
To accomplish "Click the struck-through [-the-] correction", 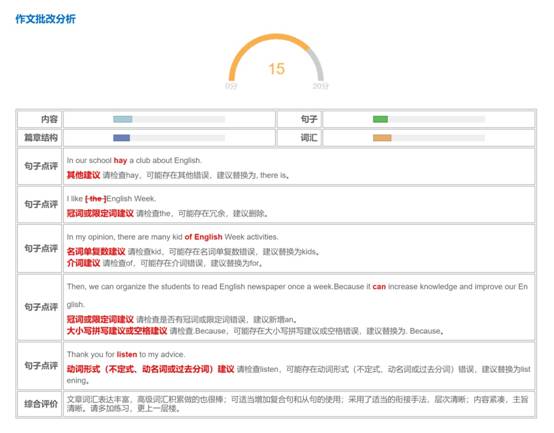I will (x=96, y=199).
